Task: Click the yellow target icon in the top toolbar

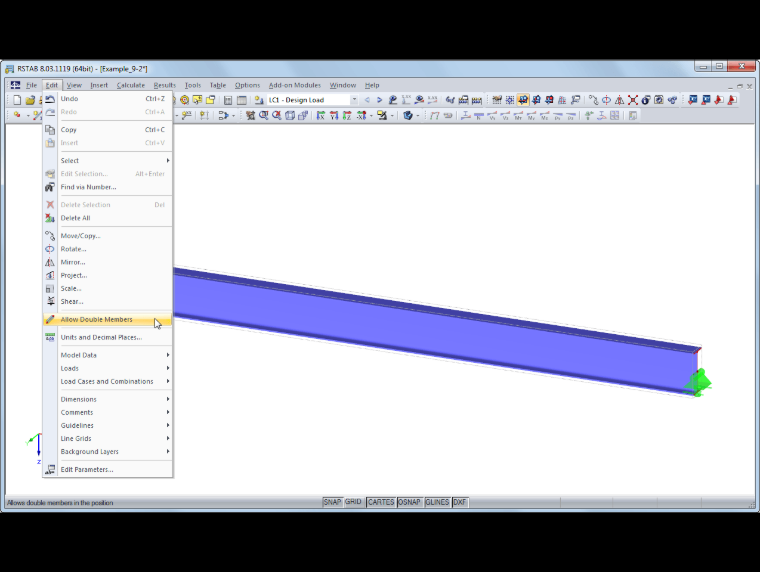Action: (x=185, y=100)
